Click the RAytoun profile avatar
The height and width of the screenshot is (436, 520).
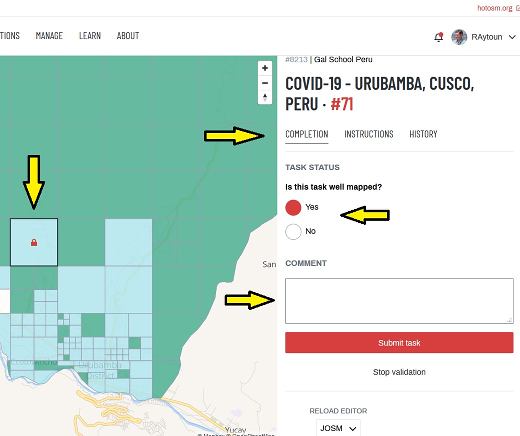point(459,37)
